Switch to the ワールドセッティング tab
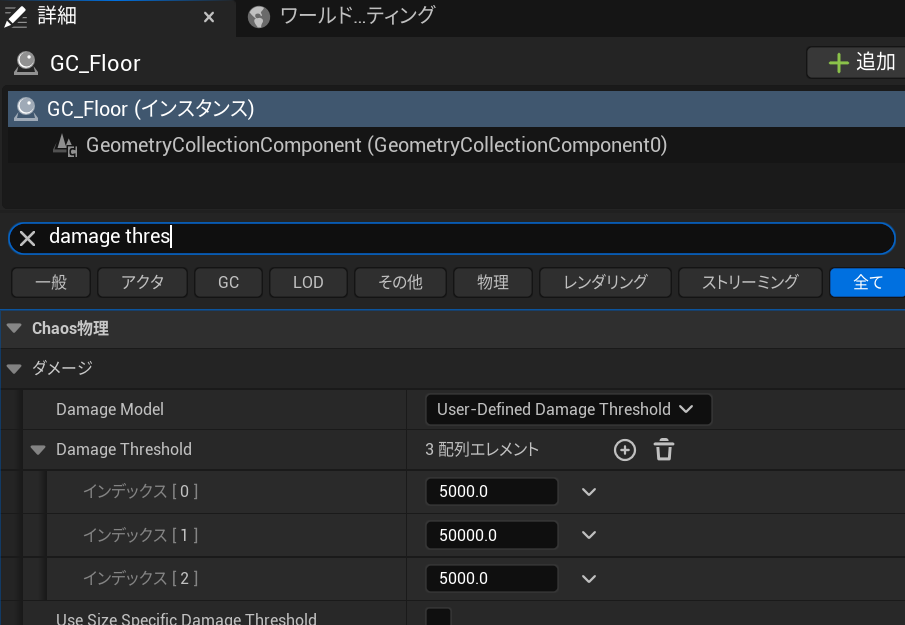Screen dimensions: 905x625 pos(355,16)
